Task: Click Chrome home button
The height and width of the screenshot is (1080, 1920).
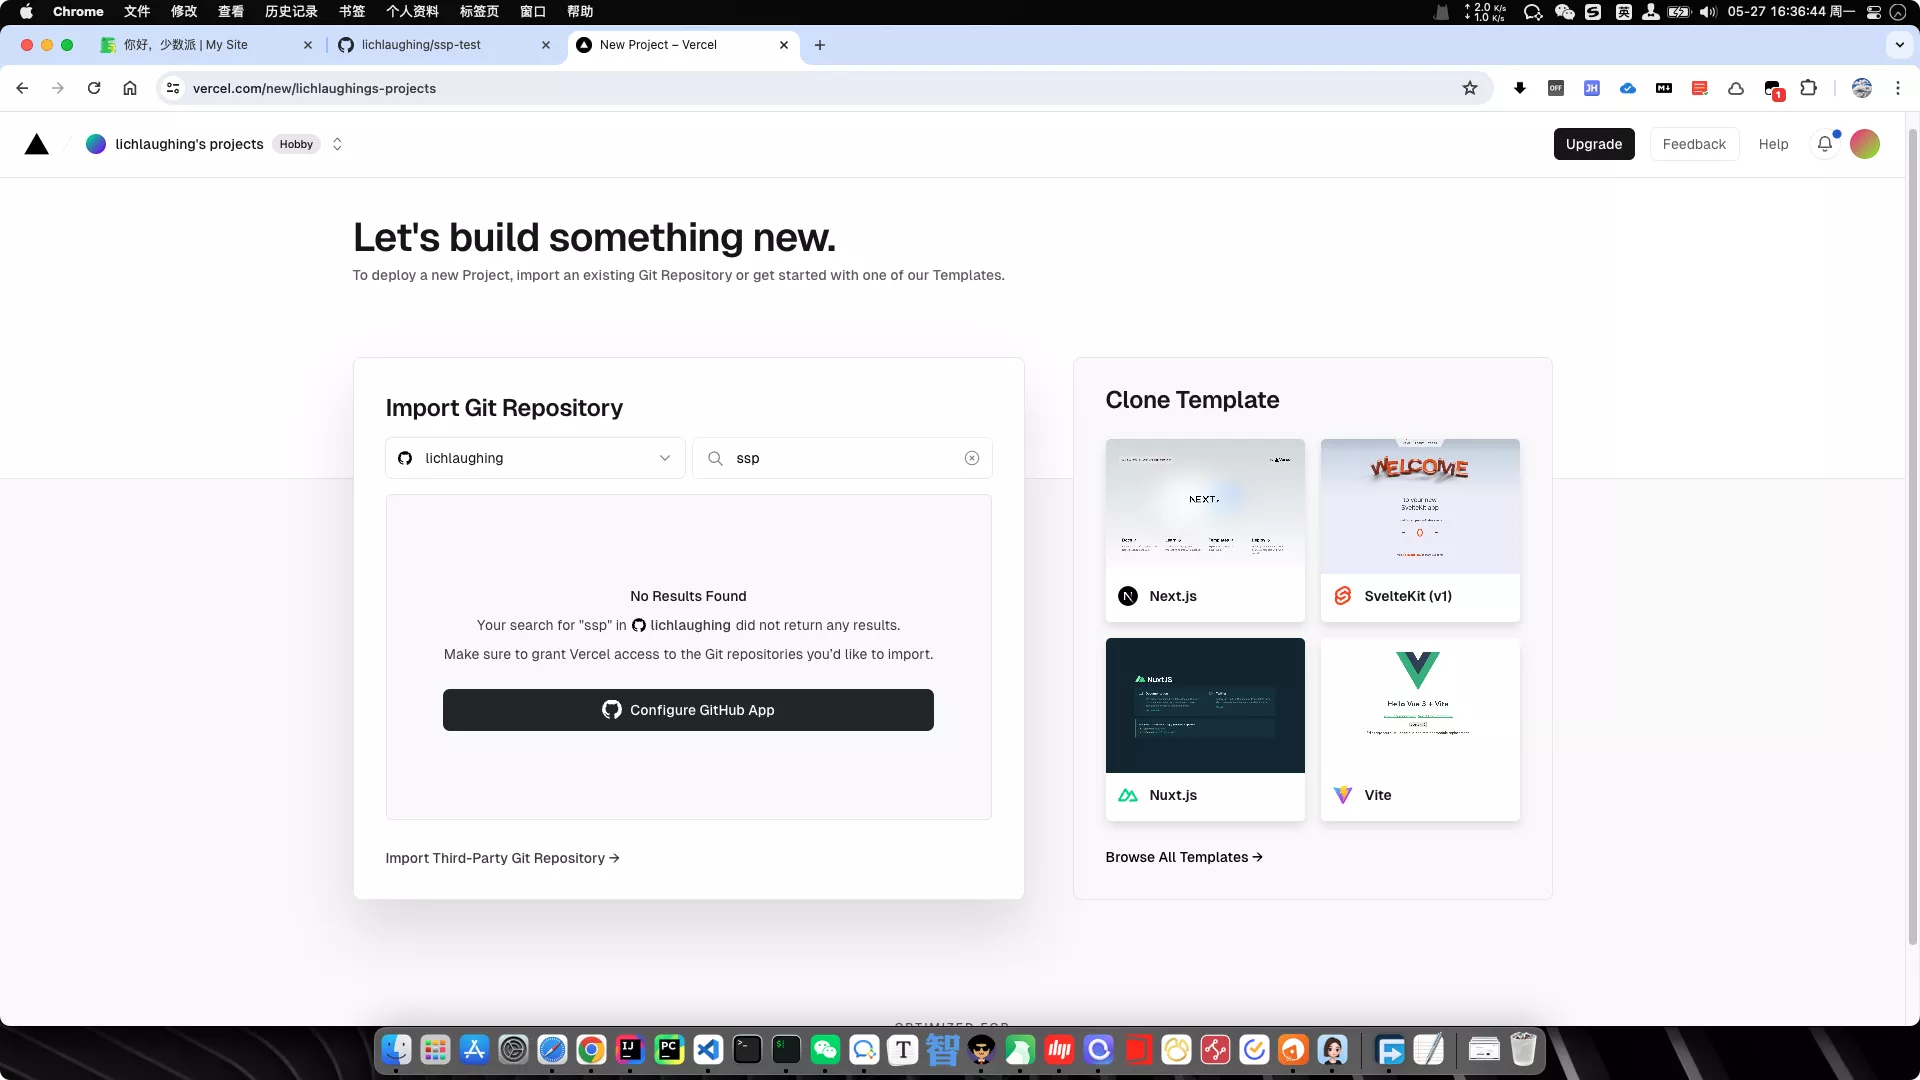Action: [130, 88]
